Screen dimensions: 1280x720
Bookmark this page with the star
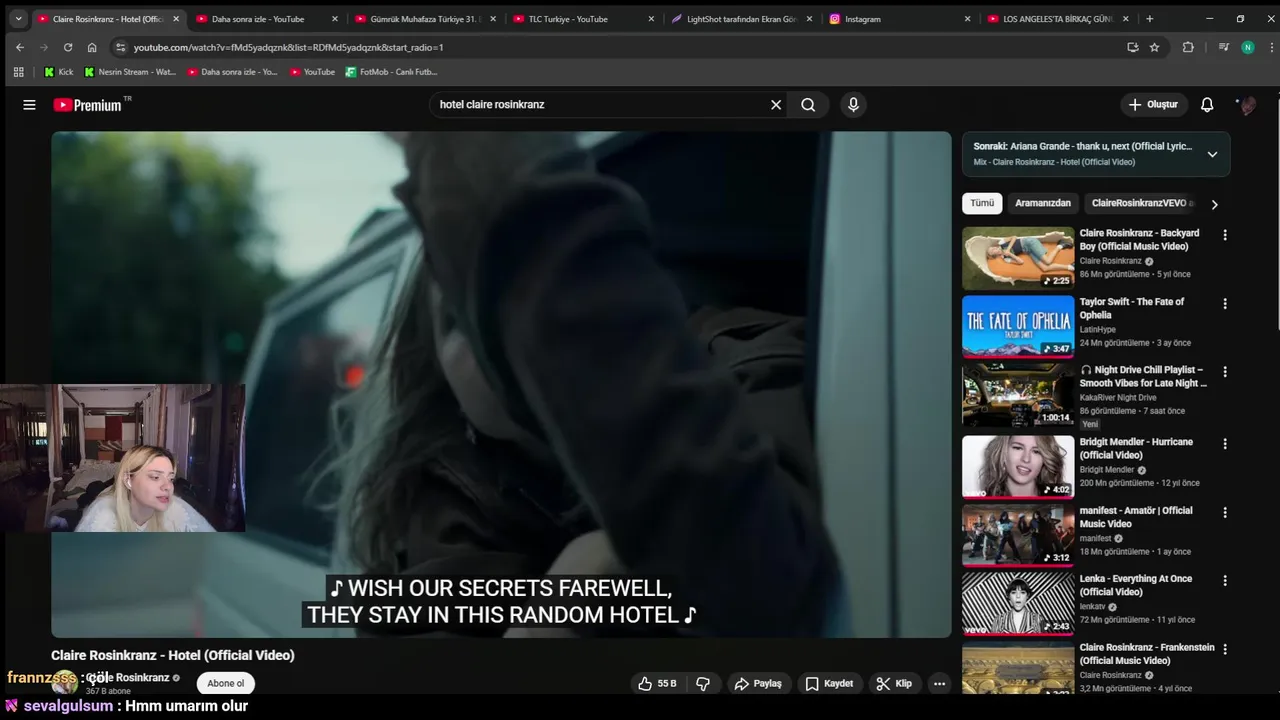tap(1154, 47)
